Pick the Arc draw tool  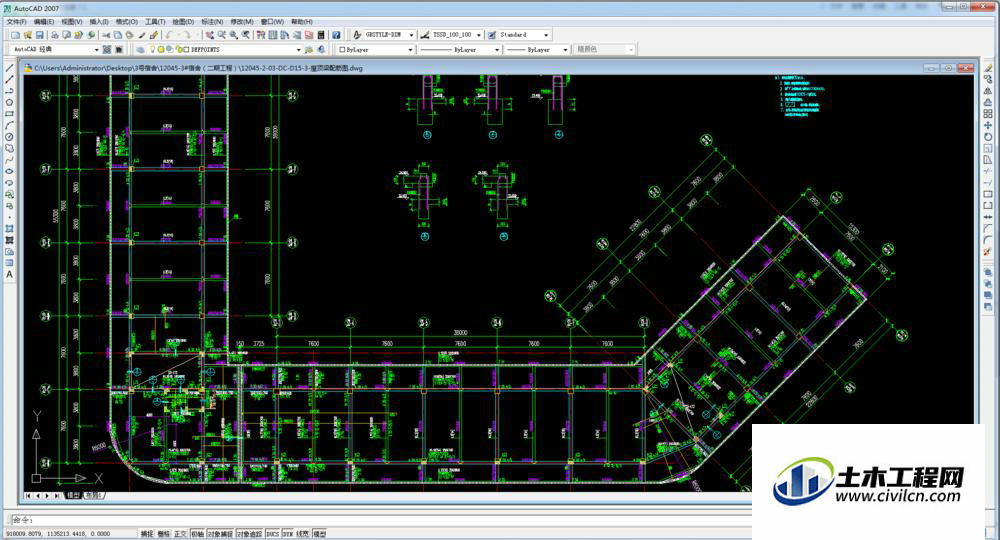(10, 125)
